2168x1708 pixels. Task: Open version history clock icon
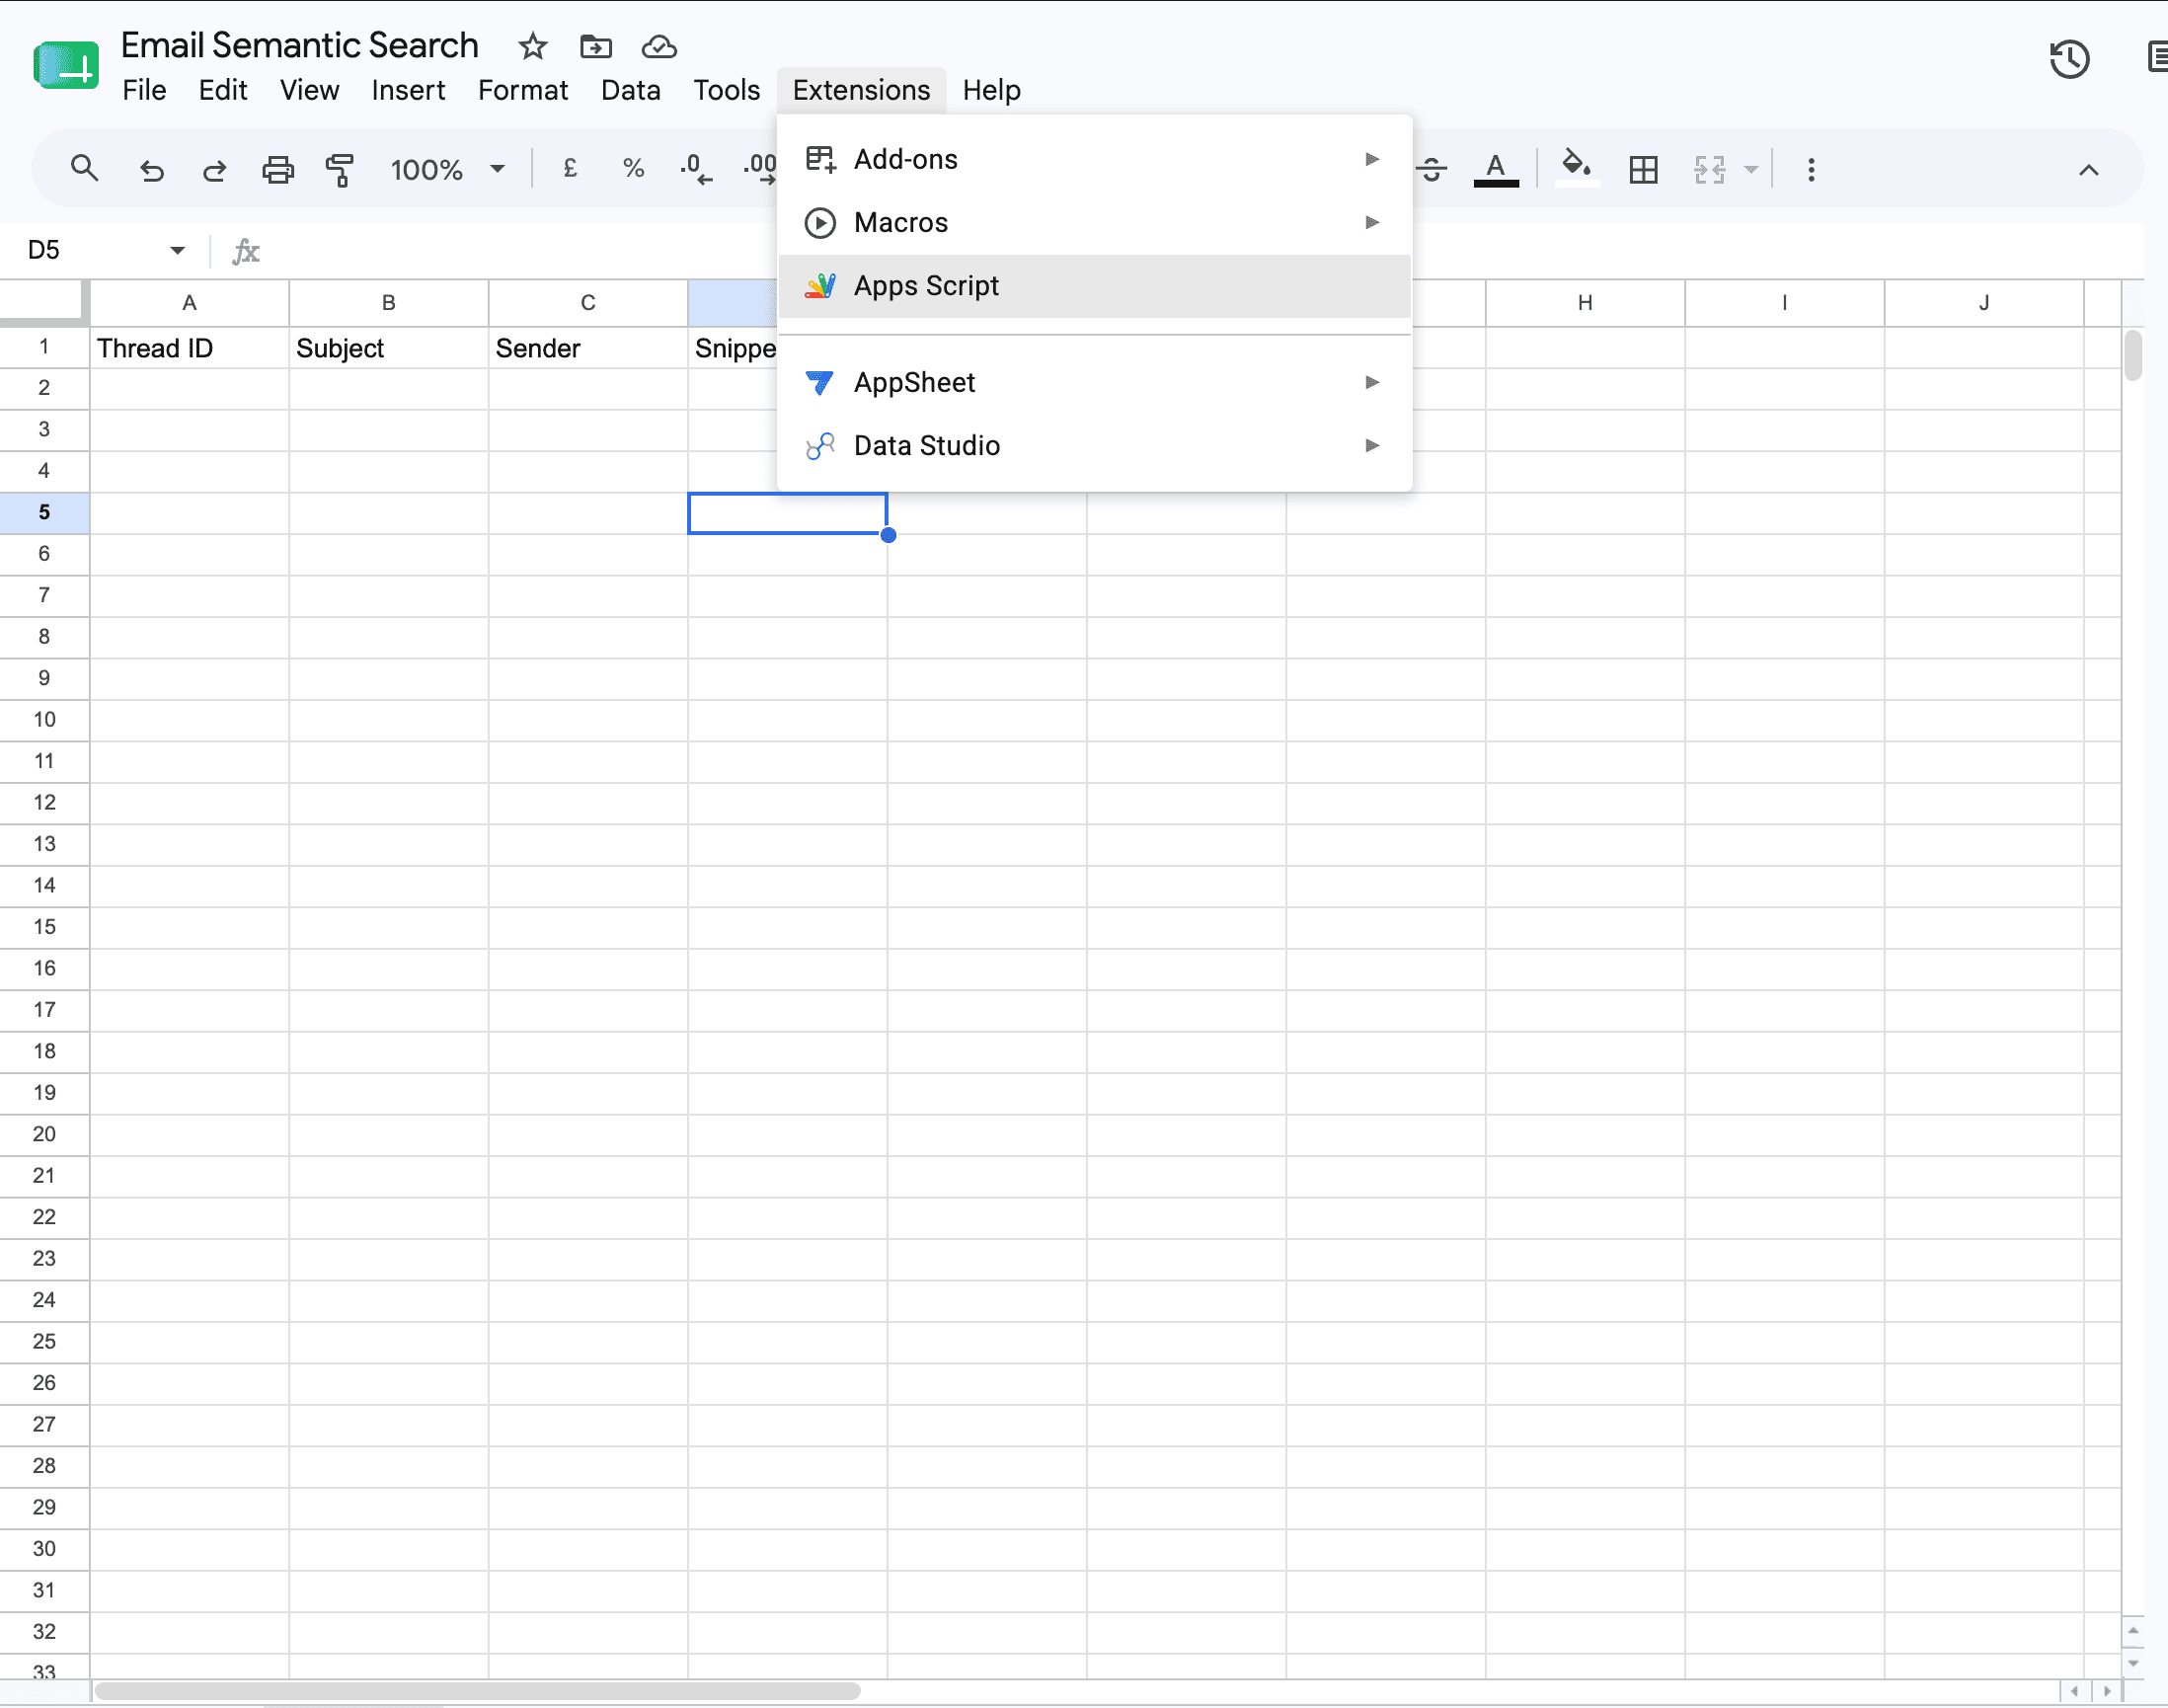[2069, 59]
